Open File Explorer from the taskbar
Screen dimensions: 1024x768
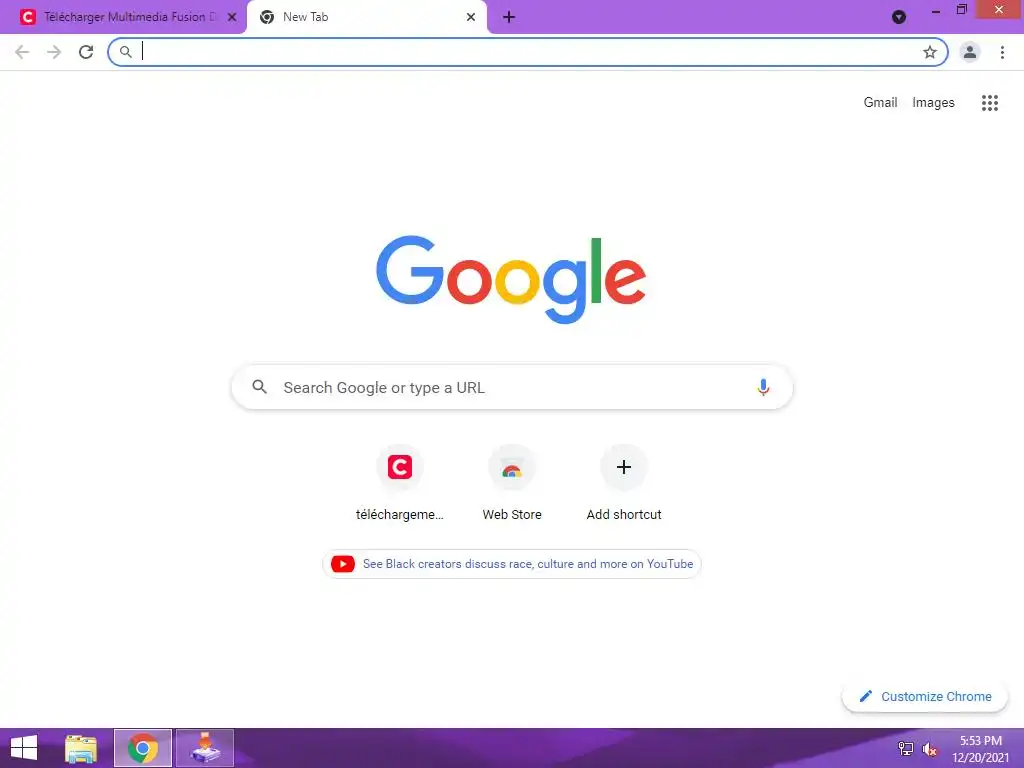tap(81, 748)
